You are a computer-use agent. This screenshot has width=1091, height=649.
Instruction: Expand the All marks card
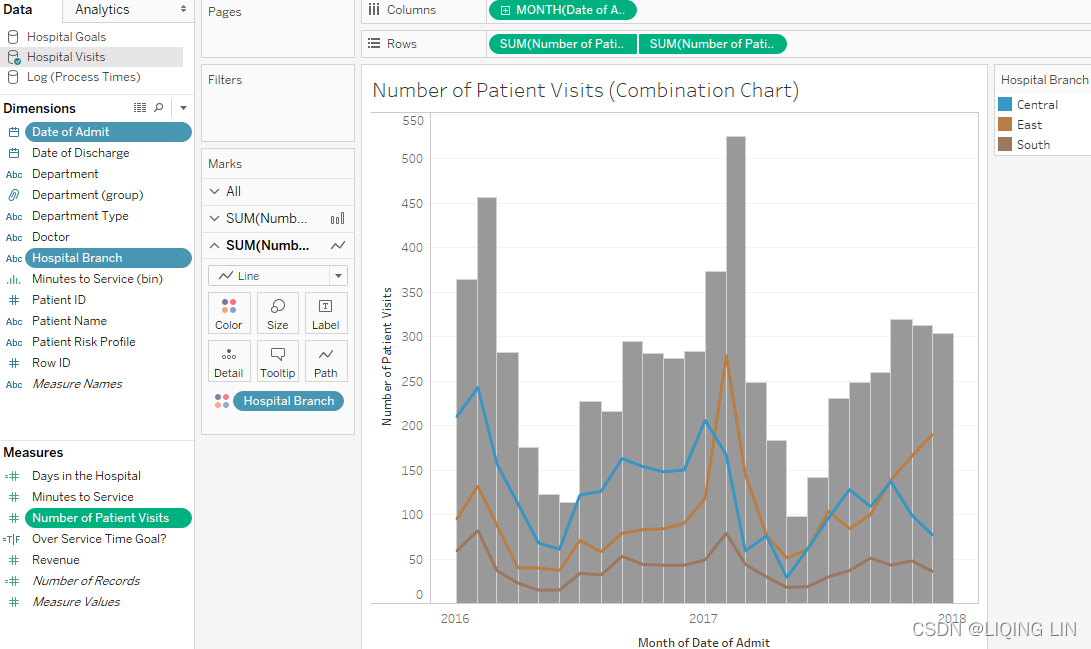point(214,191)
